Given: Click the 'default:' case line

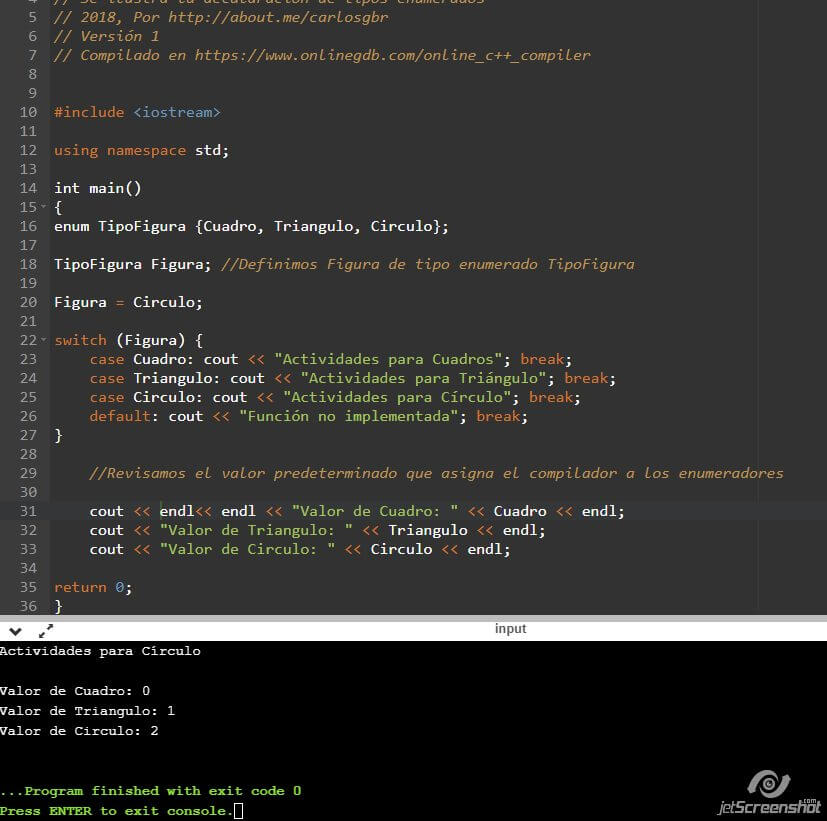Looking at the screenshot, I should coord(309,416).
